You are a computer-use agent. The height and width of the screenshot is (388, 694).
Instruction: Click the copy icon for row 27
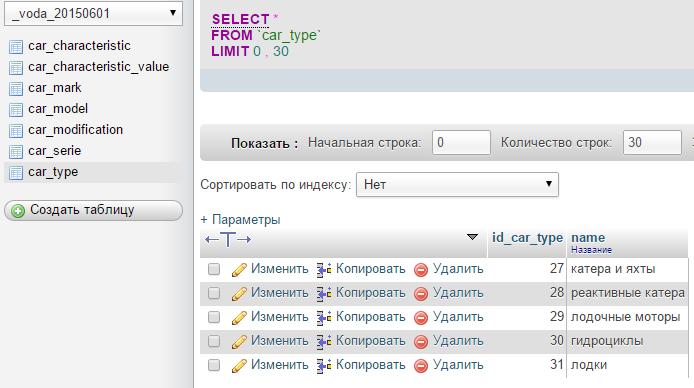click(x=324, y=269)
